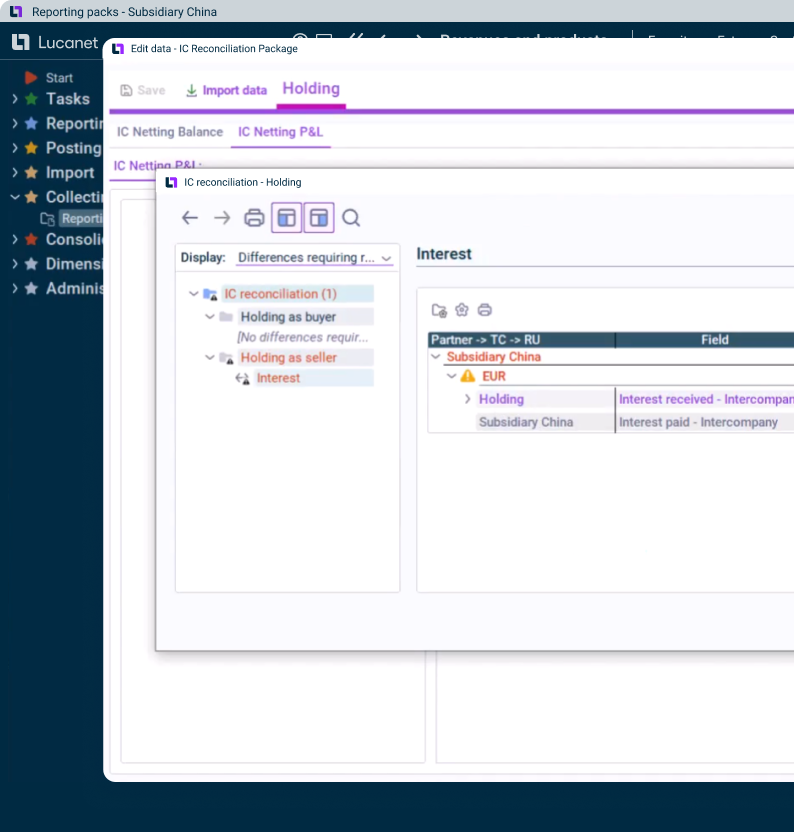This screenshot has width=794, height=832.
Task: Expand the Tasks node in sidebar
Action: [x=14, y=99]
